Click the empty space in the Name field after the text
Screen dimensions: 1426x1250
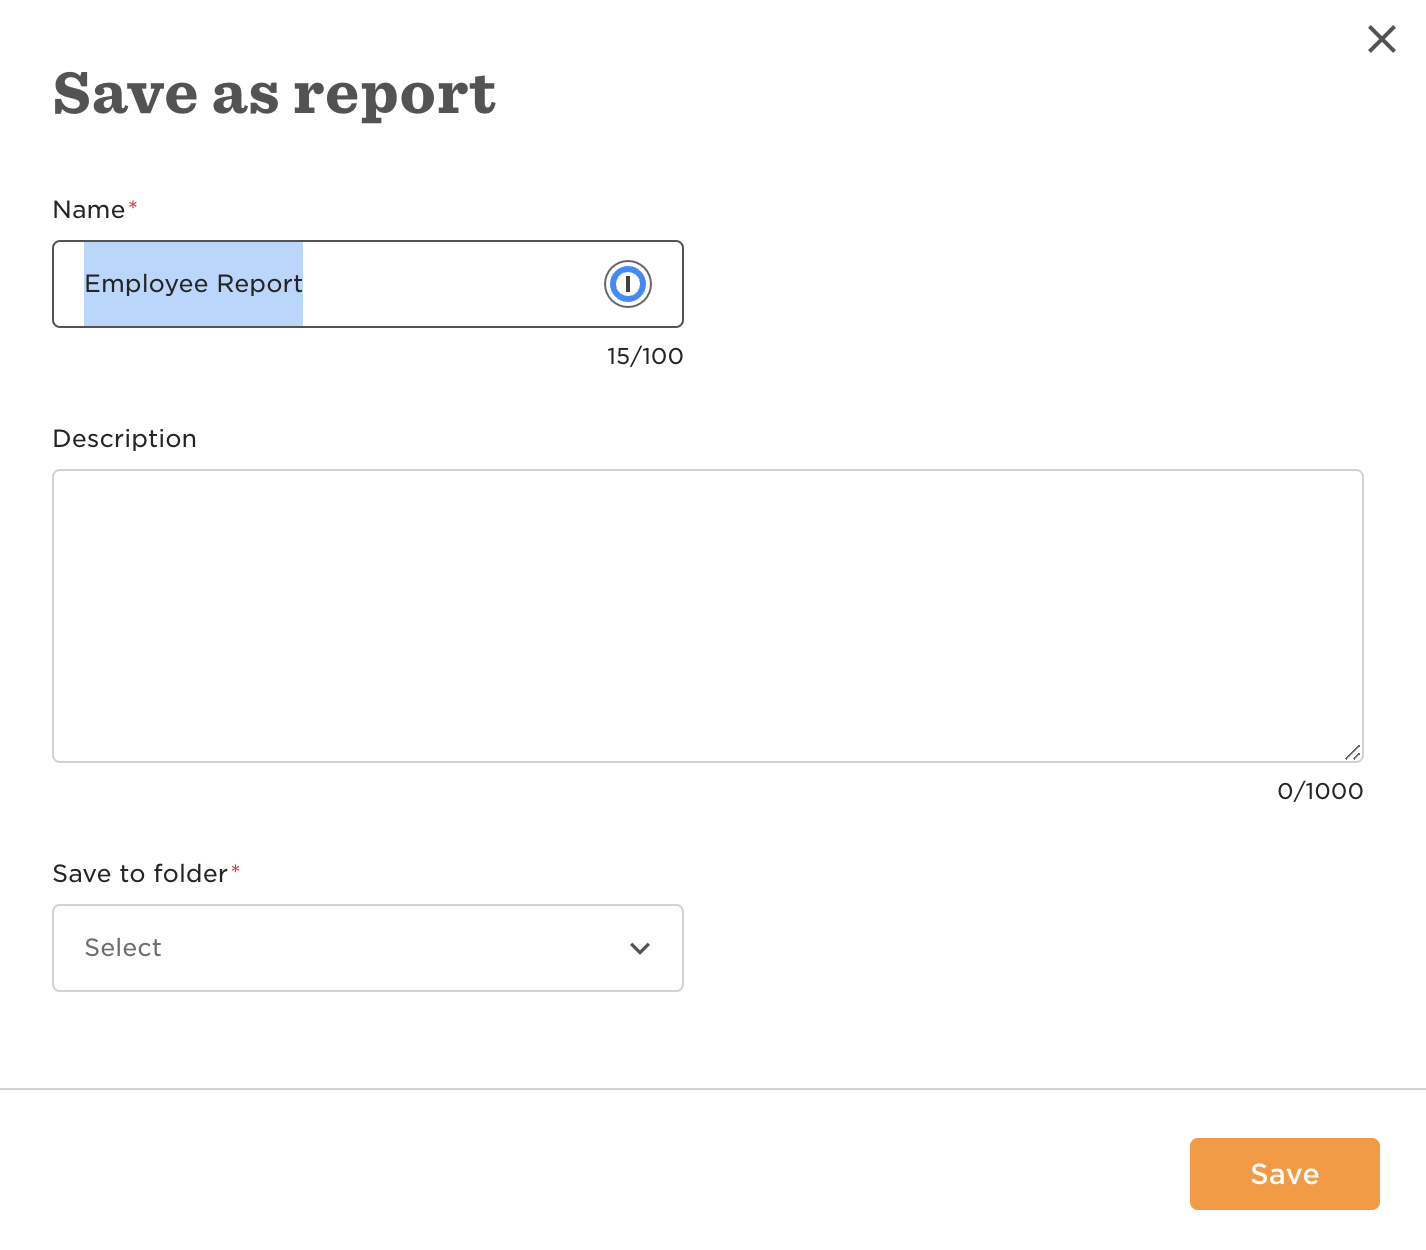click(x=450, y=284)
